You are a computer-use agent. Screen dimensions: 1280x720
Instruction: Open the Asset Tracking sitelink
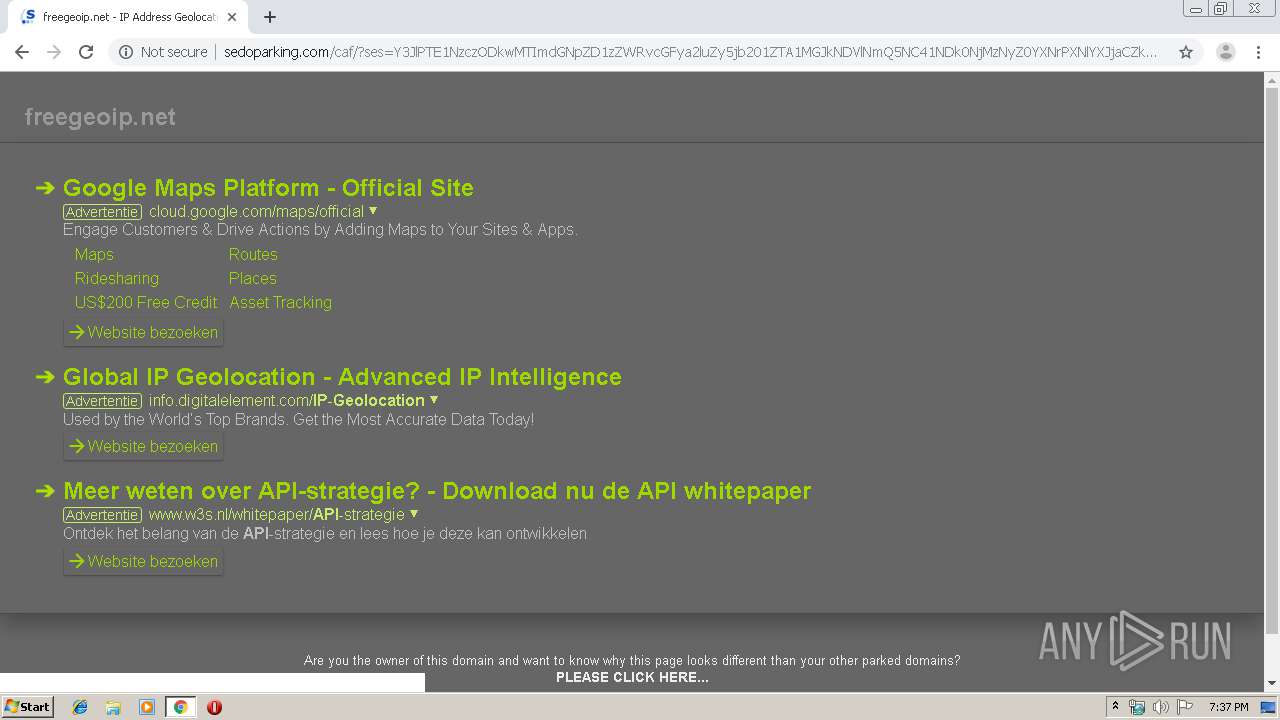tap(280, 303)
